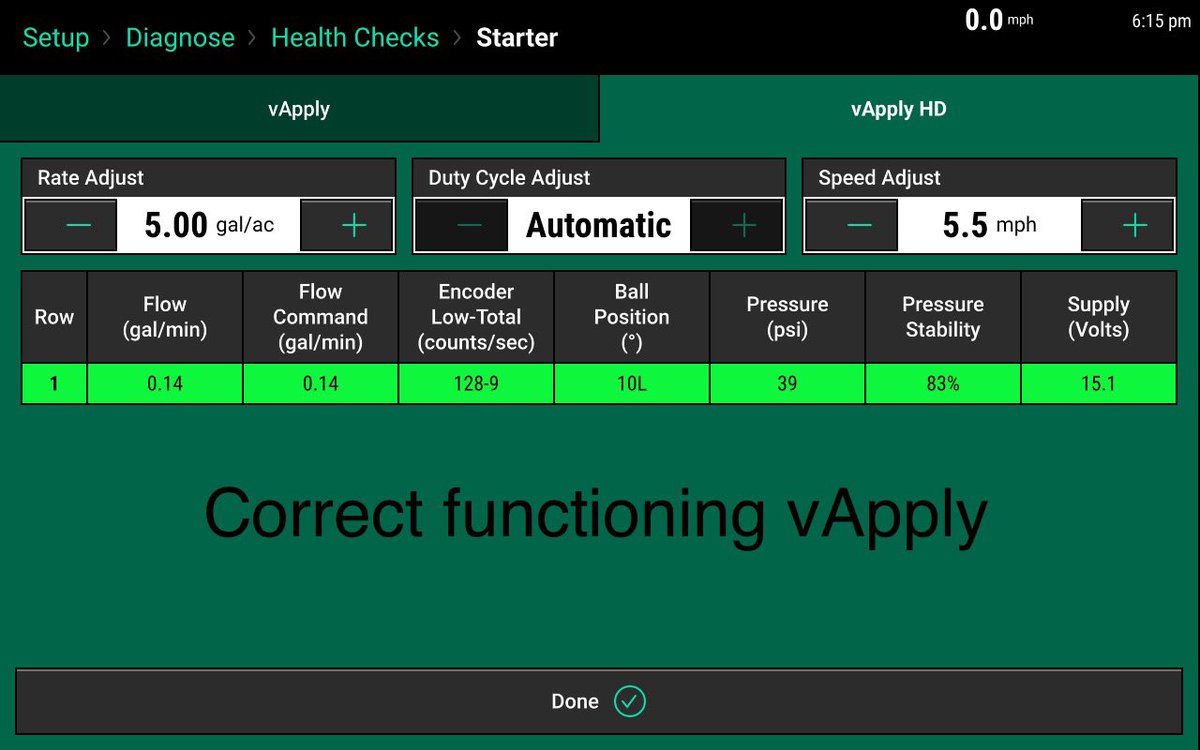Viewport: 1200px width, 750px height.
Task: Click the Flow Command column header
Action: [x=320, y=317]
